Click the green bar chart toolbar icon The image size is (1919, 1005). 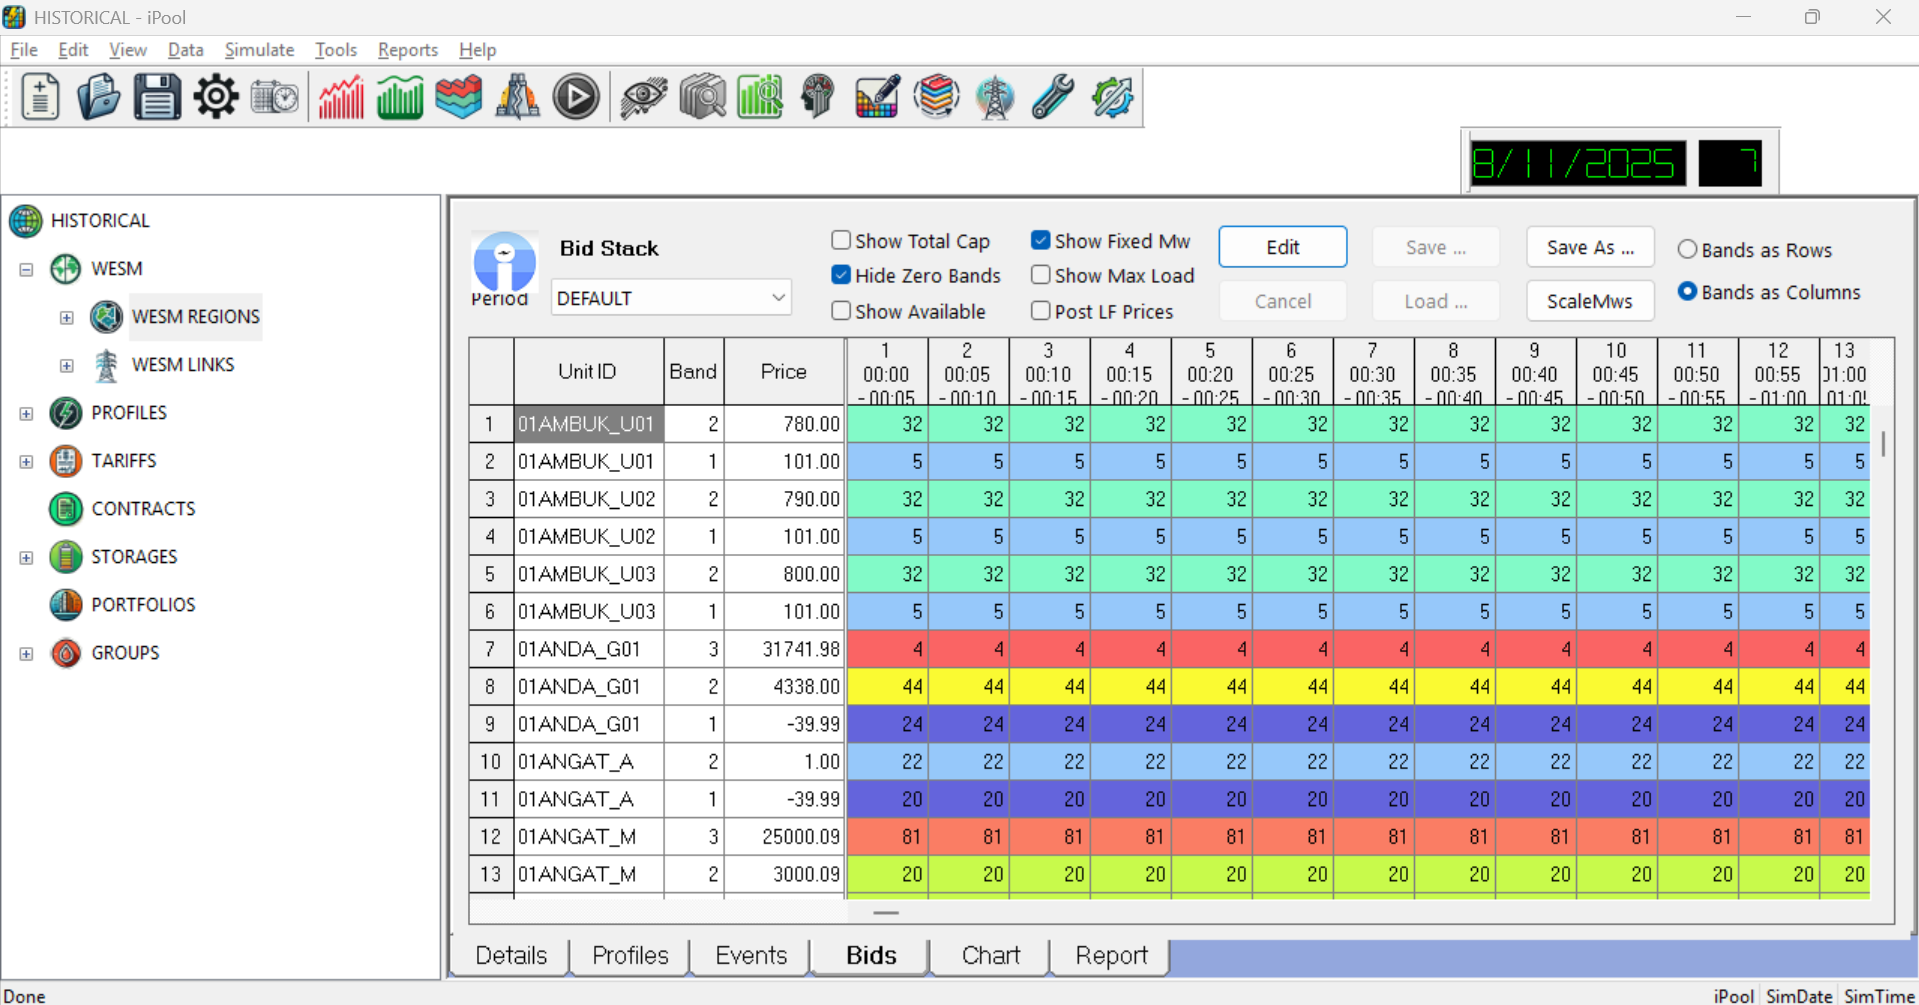click(x=399, y=96)
